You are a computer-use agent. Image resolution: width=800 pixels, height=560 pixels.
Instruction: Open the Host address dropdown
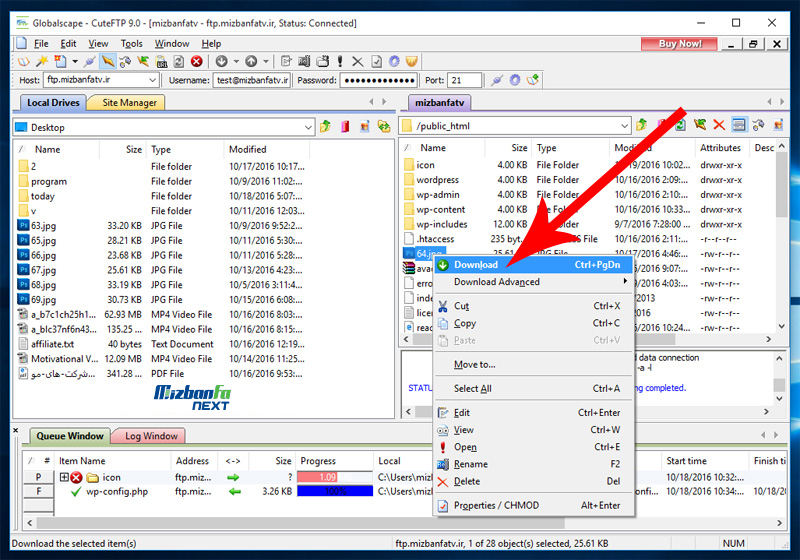(x=151, y=80)
